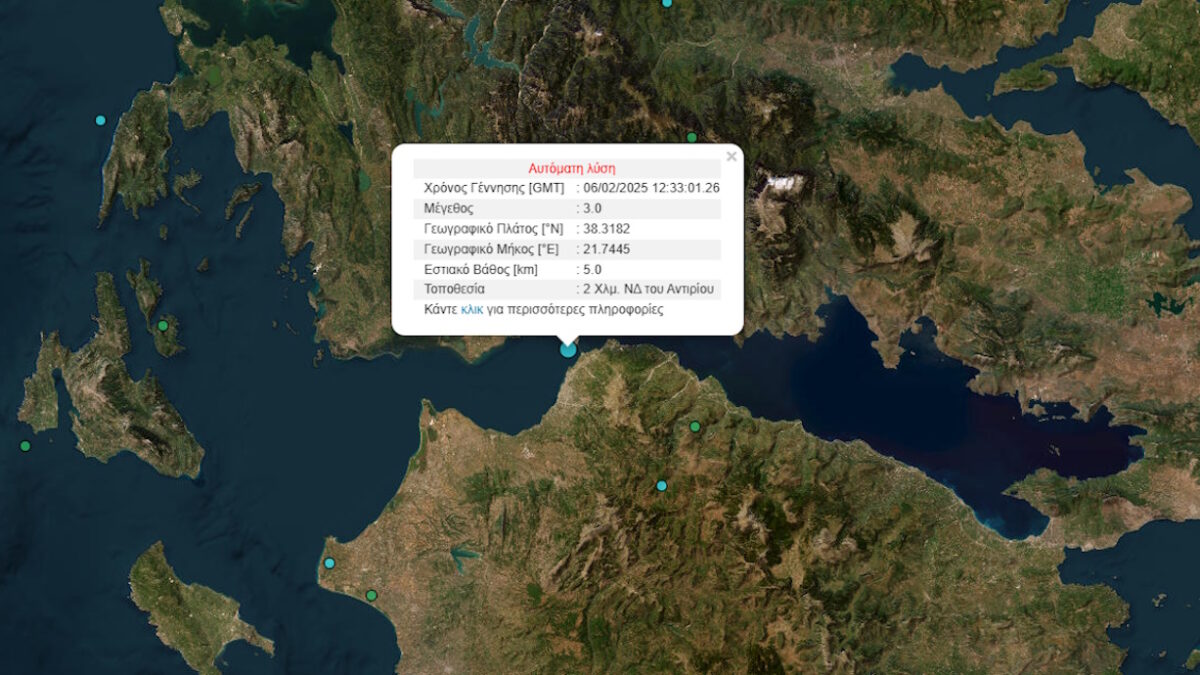Screen dimensions: 1200x675
Task: Click the latitude value 38.3182
Action: point(607,229)
